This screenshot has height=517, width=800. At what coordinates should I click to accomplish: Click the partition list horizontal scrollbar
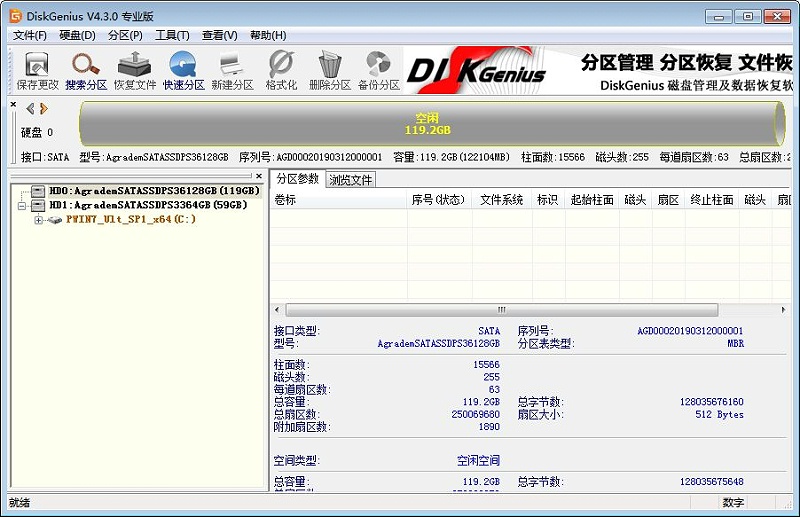pyautogui.click(x=500, y=310)
